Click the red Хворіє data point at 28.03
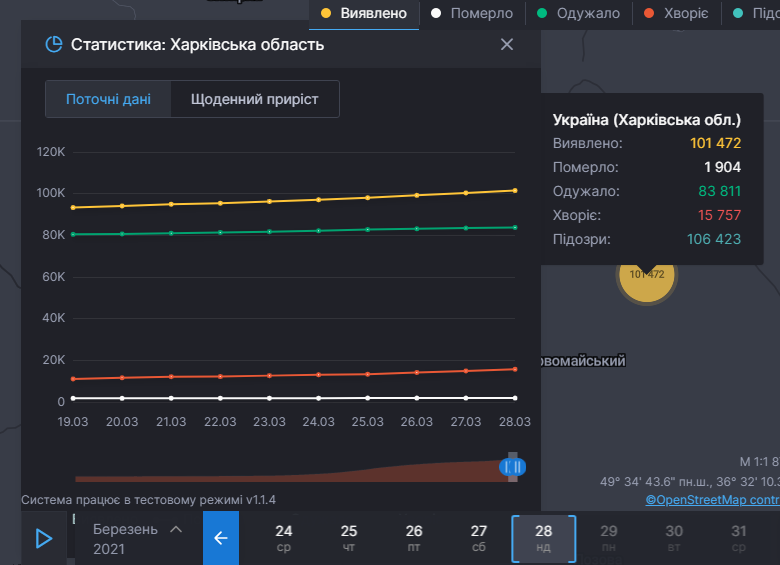Image resolution: width=780 pixels, height=565 pixels. tap(515, 369)
